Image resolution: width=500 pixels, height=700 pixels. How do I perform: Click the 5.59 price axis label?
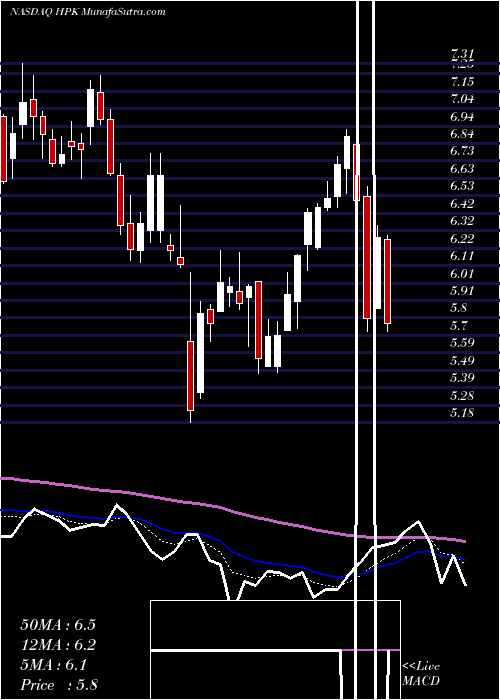click(462, 343)
